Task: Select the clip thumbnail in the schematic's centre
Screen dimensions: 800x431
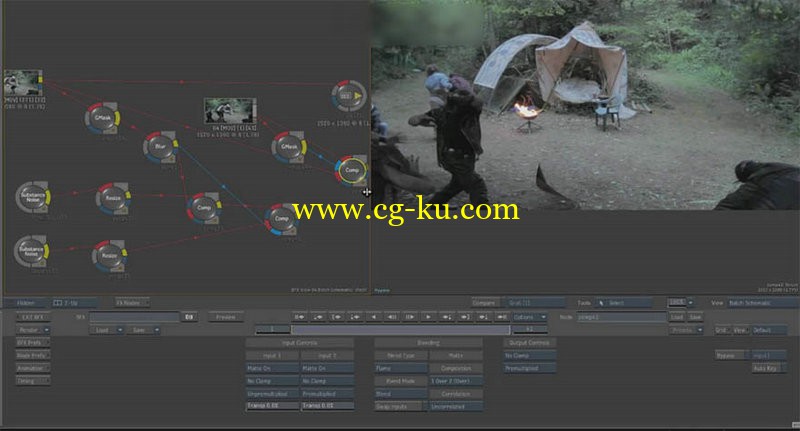Action: [x=230, y=111]
